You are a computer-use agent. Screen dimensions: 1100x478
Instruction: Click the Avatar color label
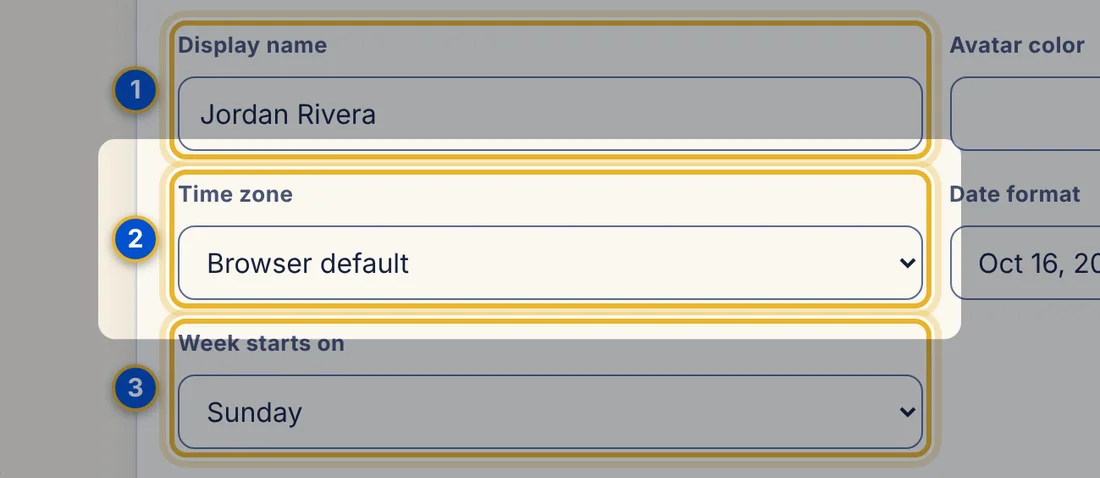coord(1017,46)
